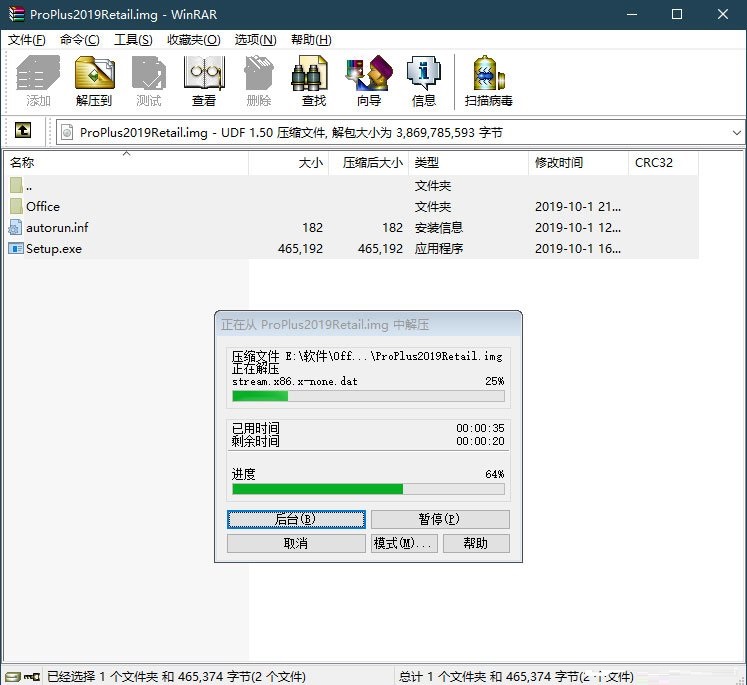Click status bar total (总计) summary

[x=516, y=676]
